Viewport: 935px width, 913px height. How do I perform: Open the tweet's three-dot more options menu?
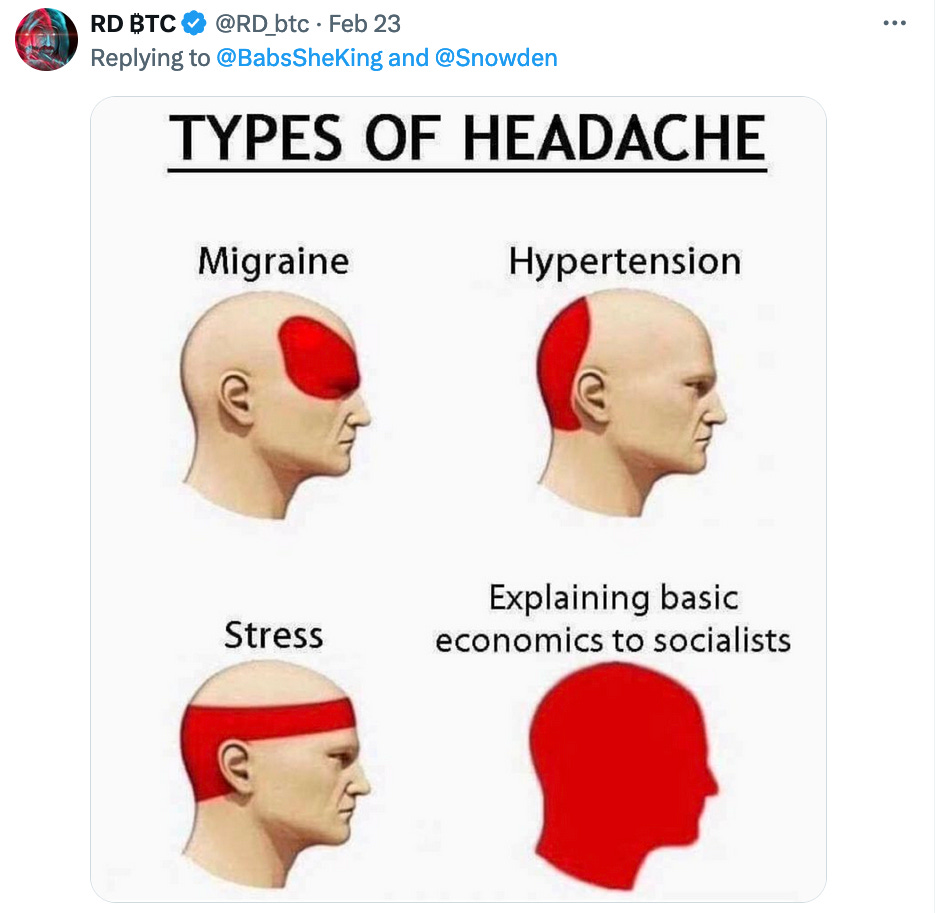(x=894, y=23)
